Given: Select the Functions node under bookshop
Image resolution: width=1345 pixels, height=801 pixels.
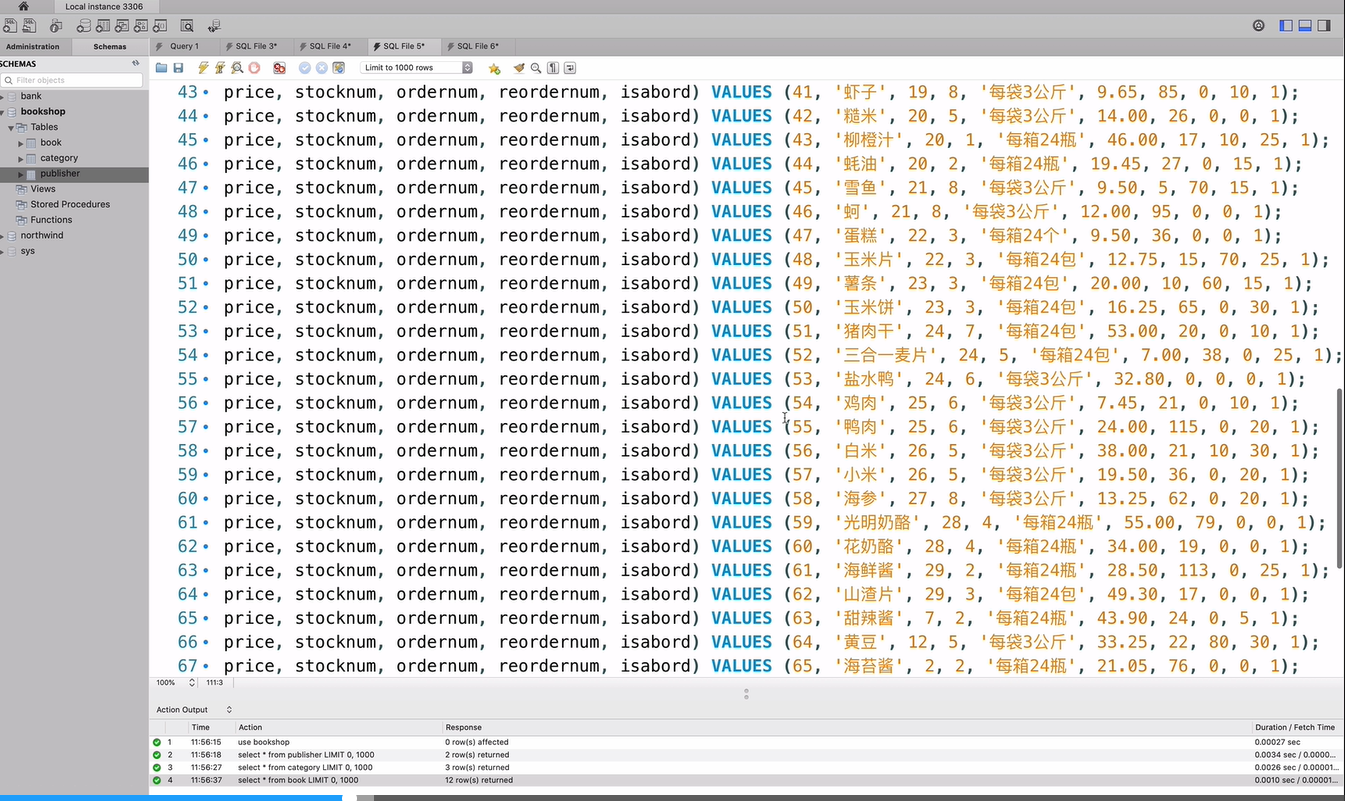Looking at the screenshot, I should [51, 220].
